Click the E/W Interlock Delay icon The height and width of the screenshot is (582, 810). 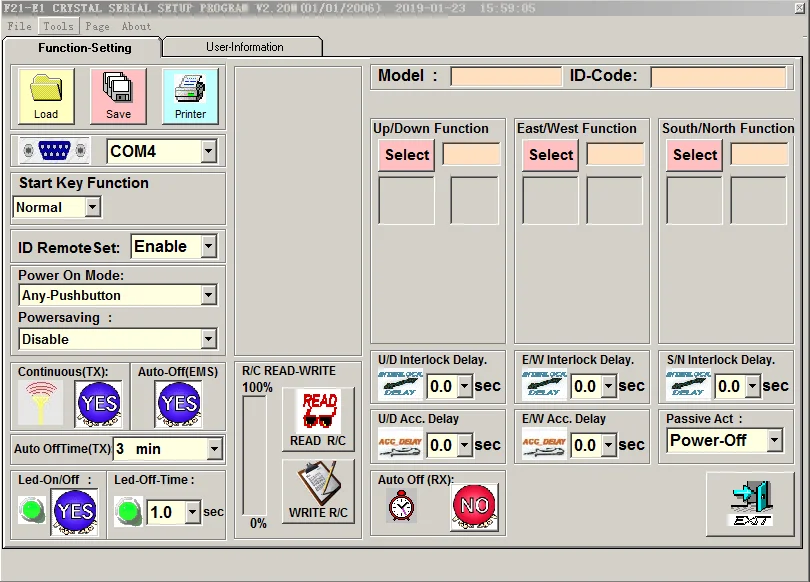pos(544,385)
